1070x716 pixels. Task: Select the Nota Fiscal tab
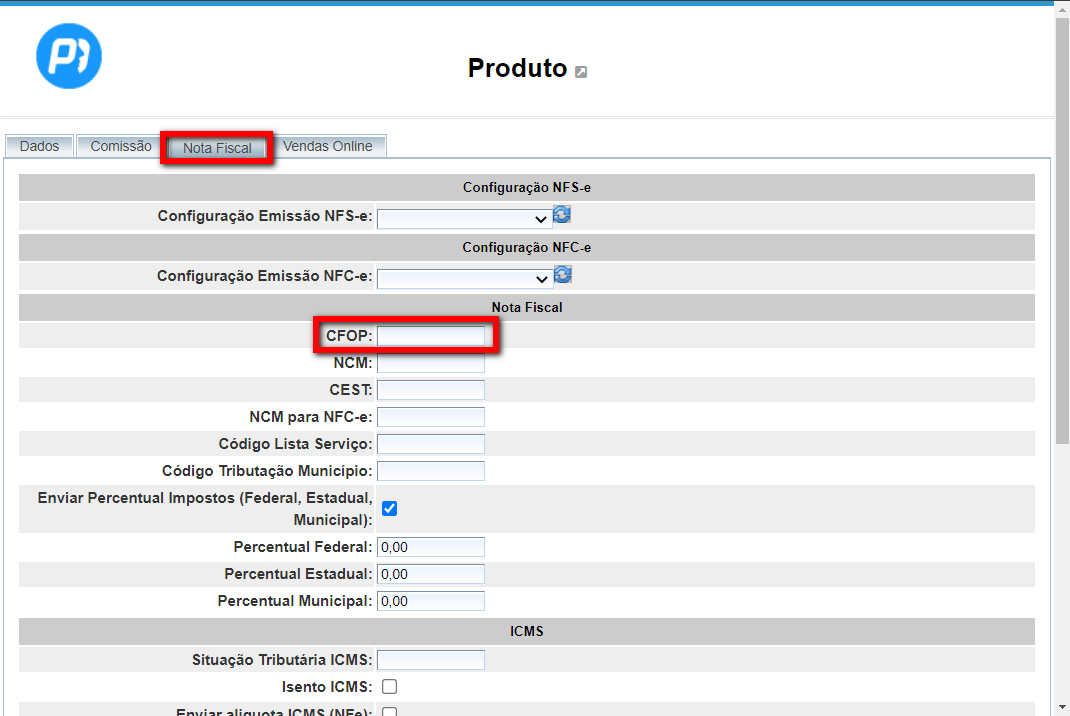pos(217,148)
